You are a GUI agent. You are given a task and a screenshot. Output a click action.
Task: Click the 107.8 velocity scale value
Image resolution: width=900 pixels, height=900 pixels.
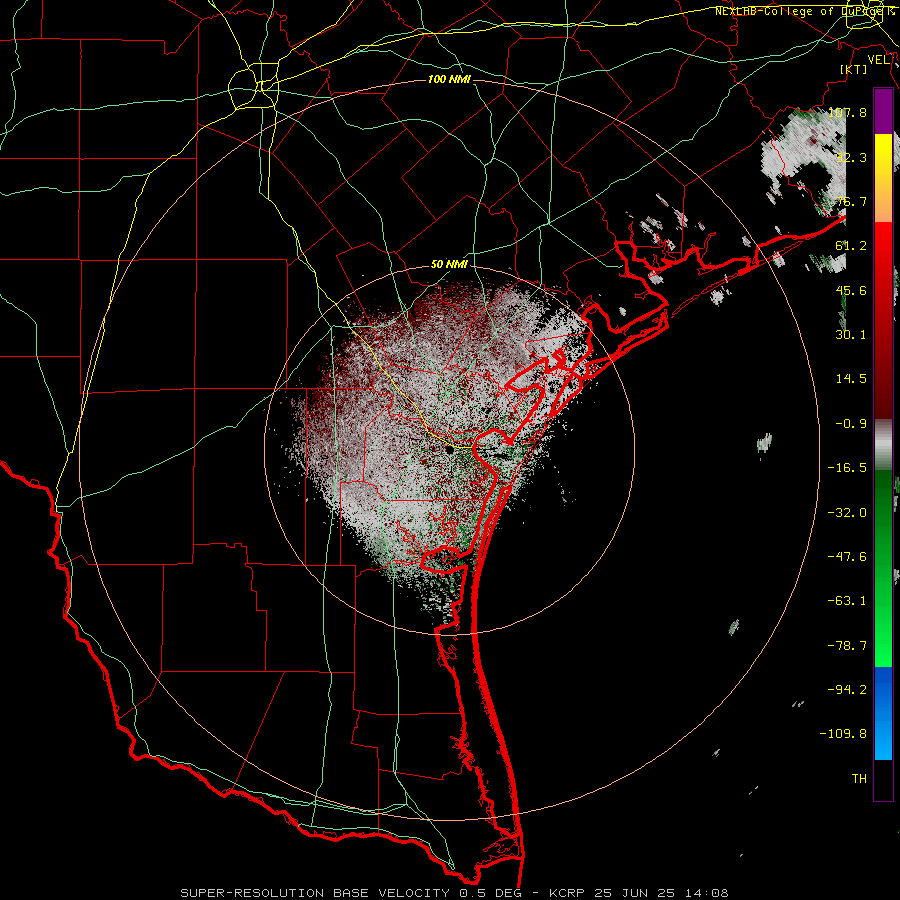(x=848, y=112)
